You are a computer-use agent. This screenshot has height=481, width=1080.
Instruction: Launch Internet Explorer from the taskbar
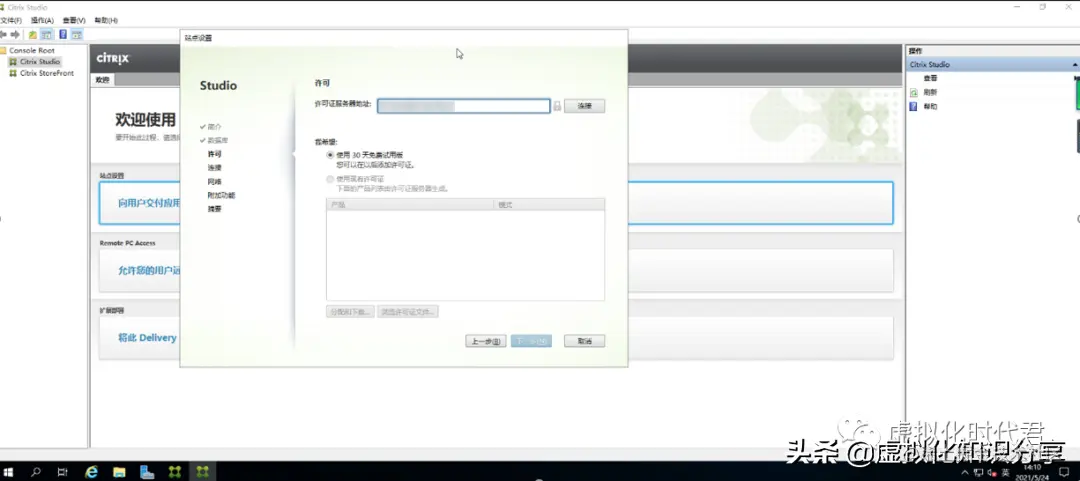click(91, 472)
